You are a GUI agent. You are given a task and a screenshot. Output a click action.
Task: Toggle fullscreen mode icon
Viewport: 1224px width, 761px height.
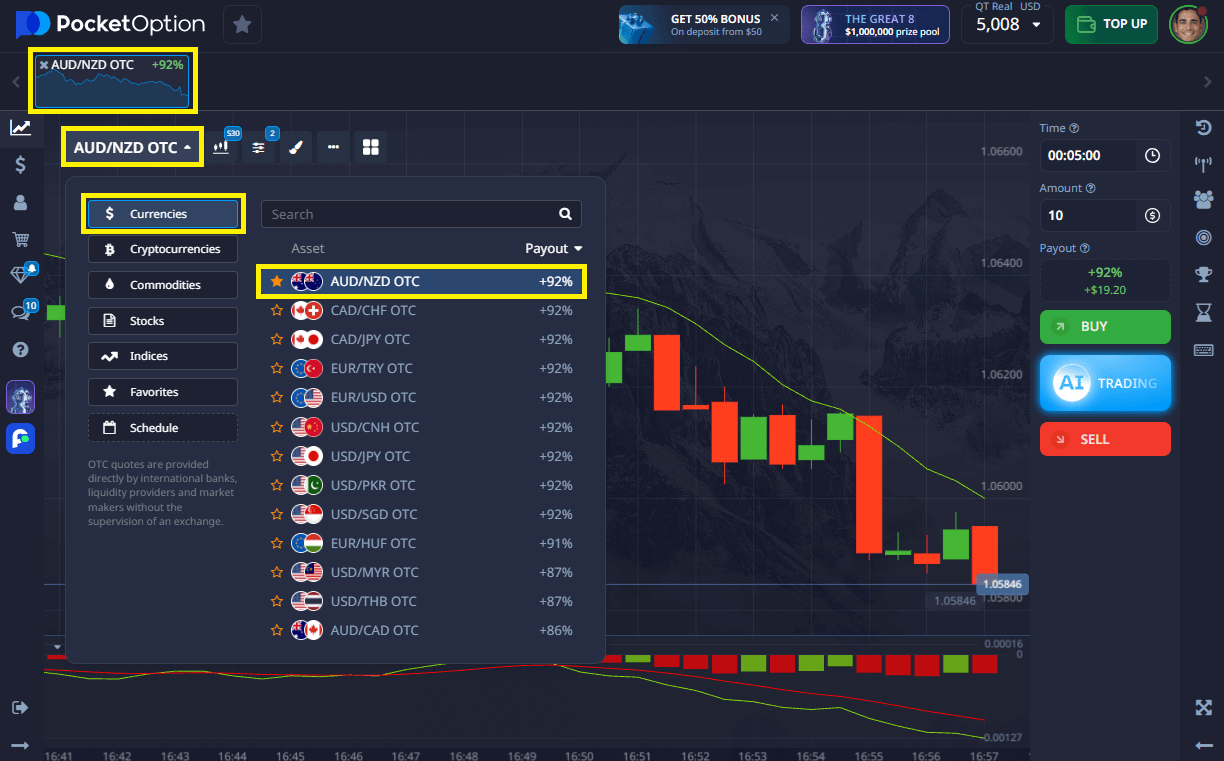tap(1203, 708)
